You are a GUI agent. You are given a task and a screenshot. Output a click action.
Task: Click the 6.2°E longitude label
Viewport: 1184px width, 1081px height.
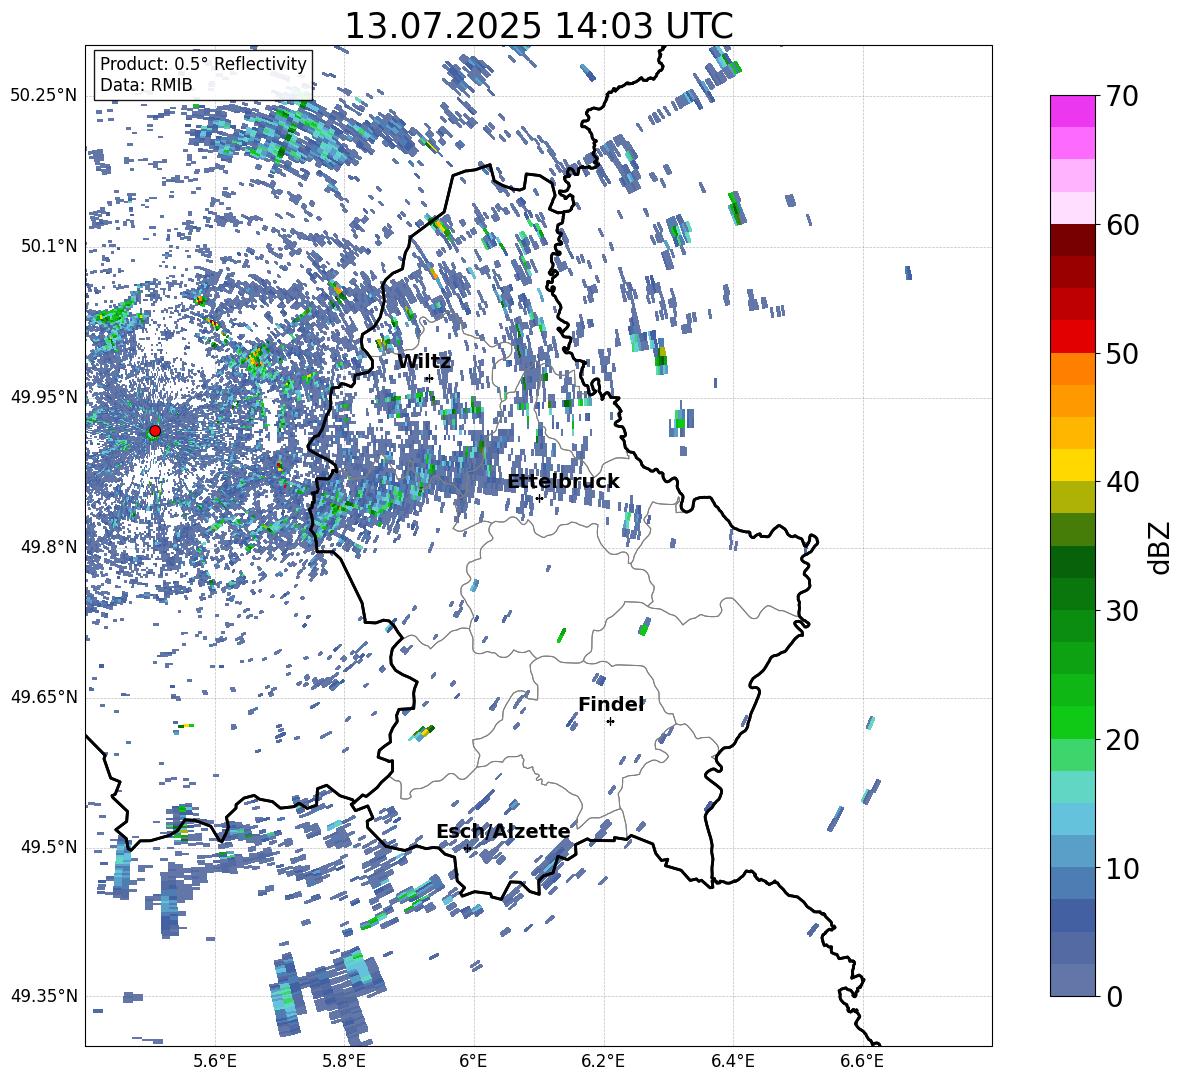pos(603,1061)
